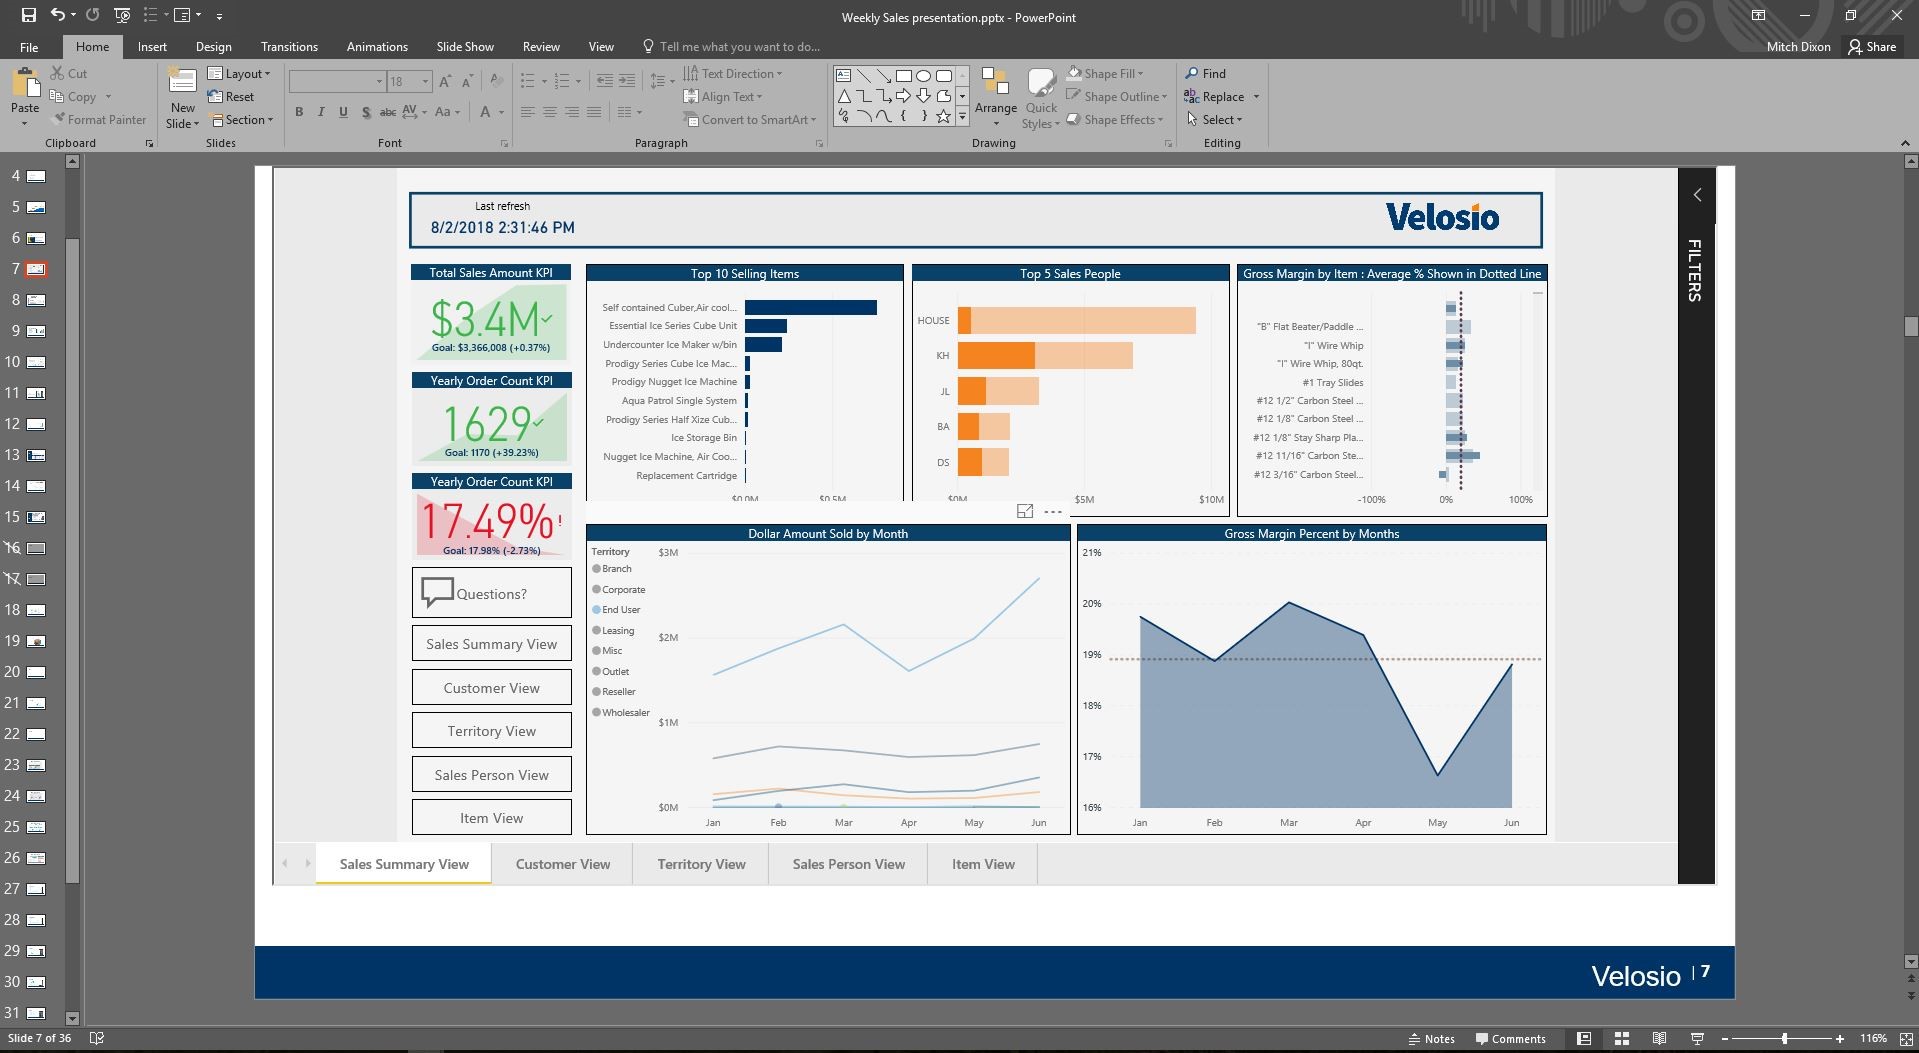Open Replace in the Editing group
This screenshot has height=1053, width=1919.
click(x=1220, y=96)
